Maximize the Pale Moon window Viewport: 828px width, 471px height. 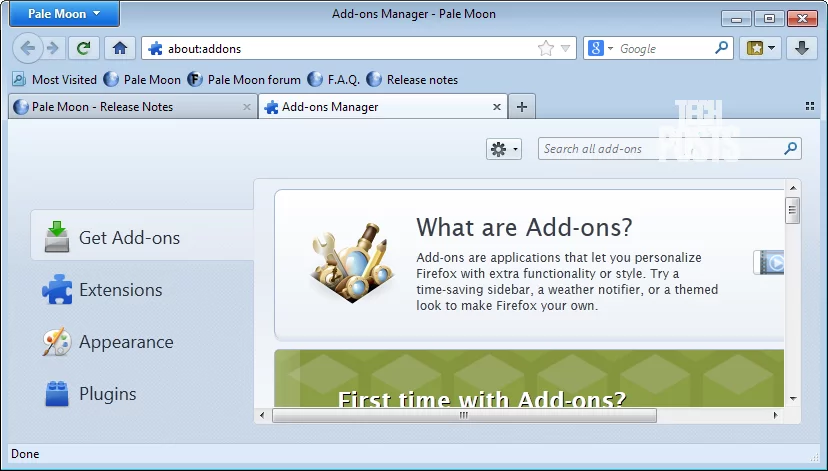[769, 19]
